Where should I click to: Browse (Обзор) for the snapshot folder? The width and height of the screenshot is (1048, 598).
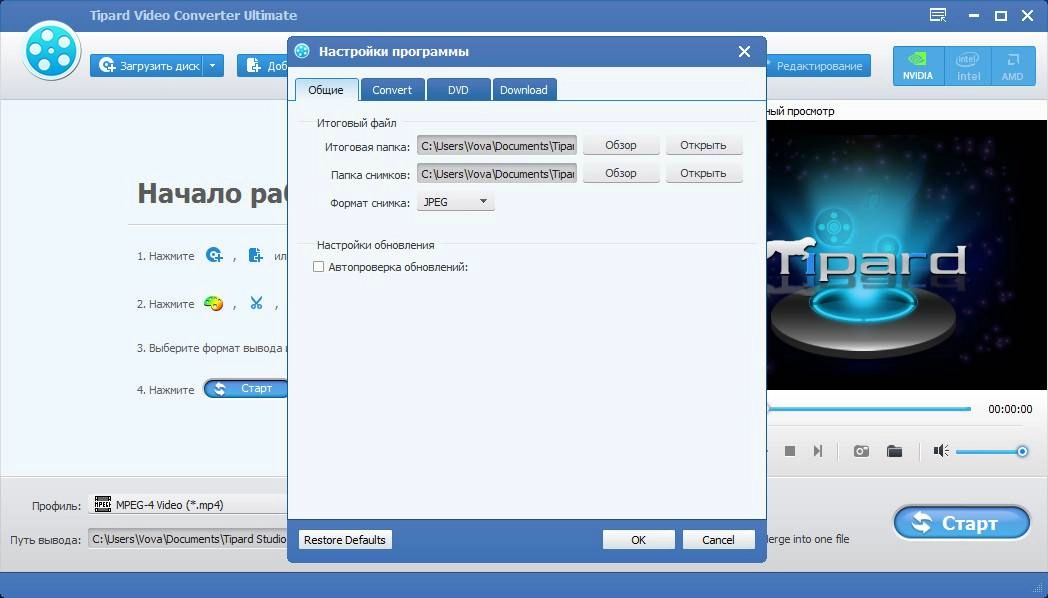[x=621, y=173]
